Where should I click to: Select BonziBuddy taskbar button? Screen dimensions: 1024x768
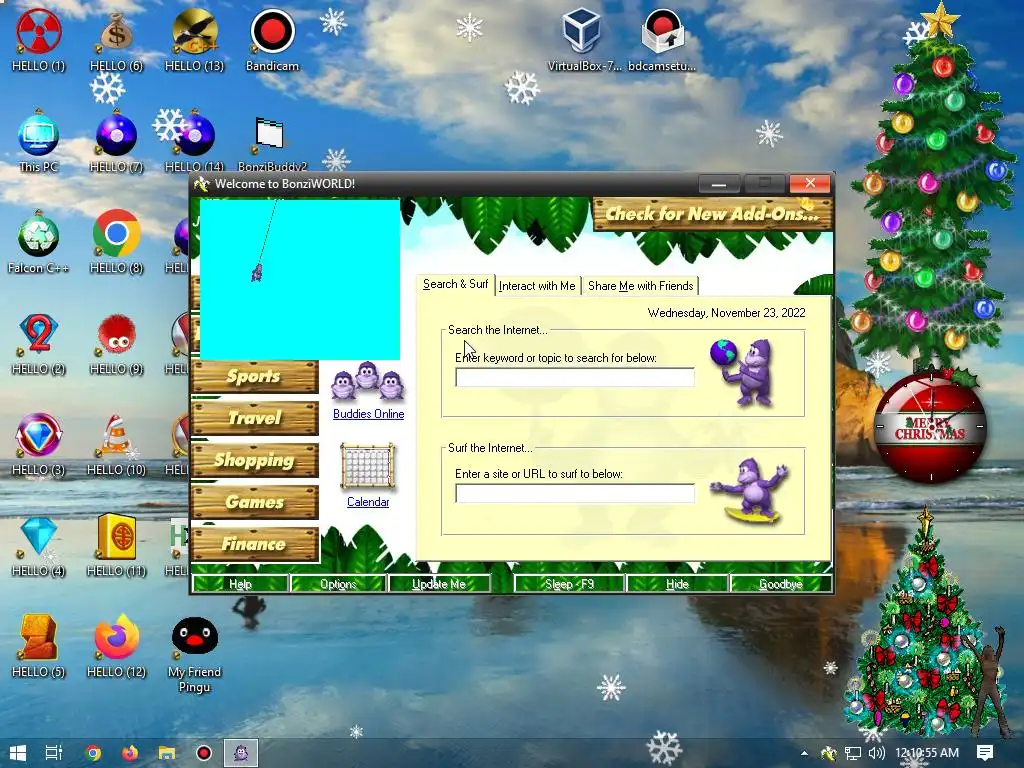click(x=241, y=753)
